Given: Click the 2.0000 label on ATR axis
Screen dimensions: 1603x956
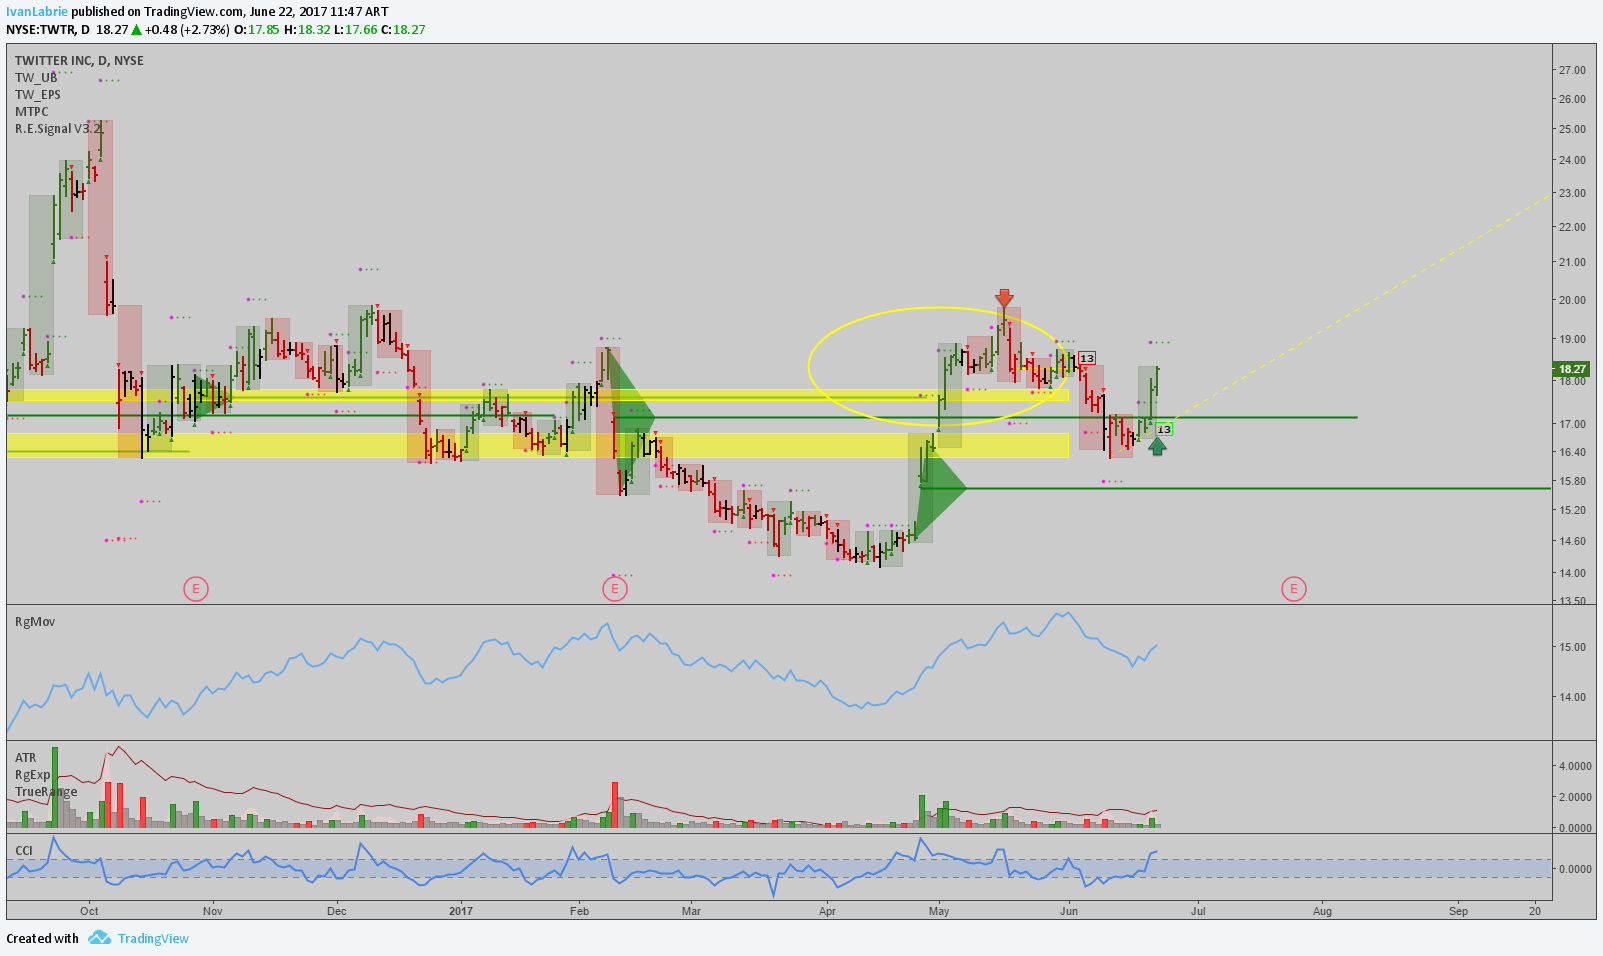Looking at the screenshot, I should coord(1575,798).
